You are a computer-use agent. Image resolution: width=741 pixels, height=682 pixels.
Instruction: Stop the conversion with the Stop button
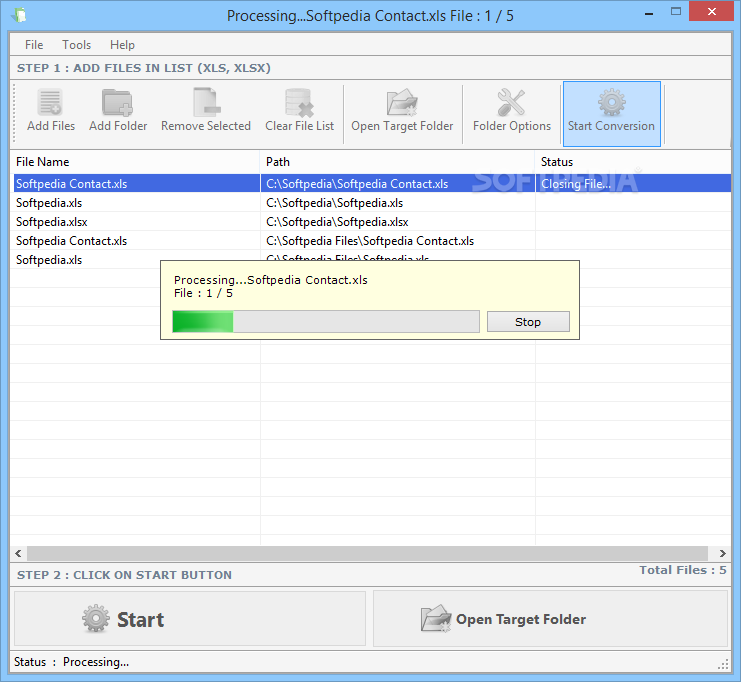click(x=528, y=322)
